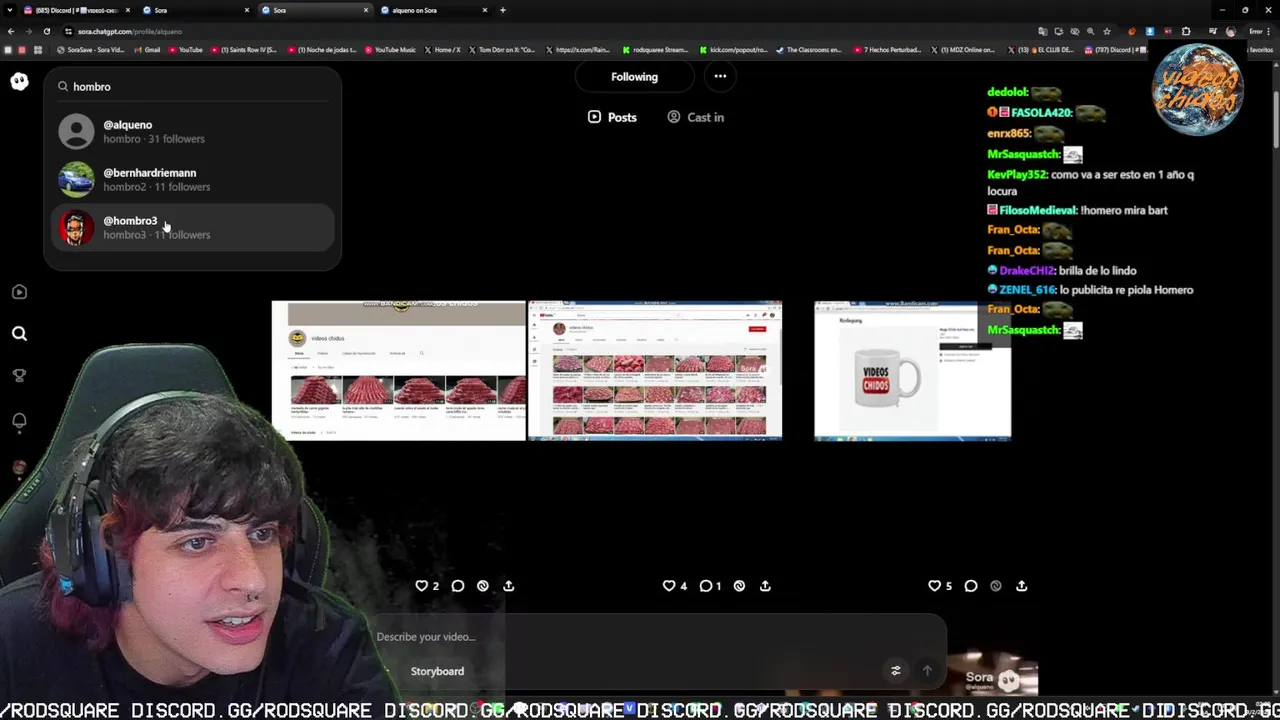Open the YouTube Music bookmark
This screenshot has height=720, width=1280.
(x=389, y=50)
